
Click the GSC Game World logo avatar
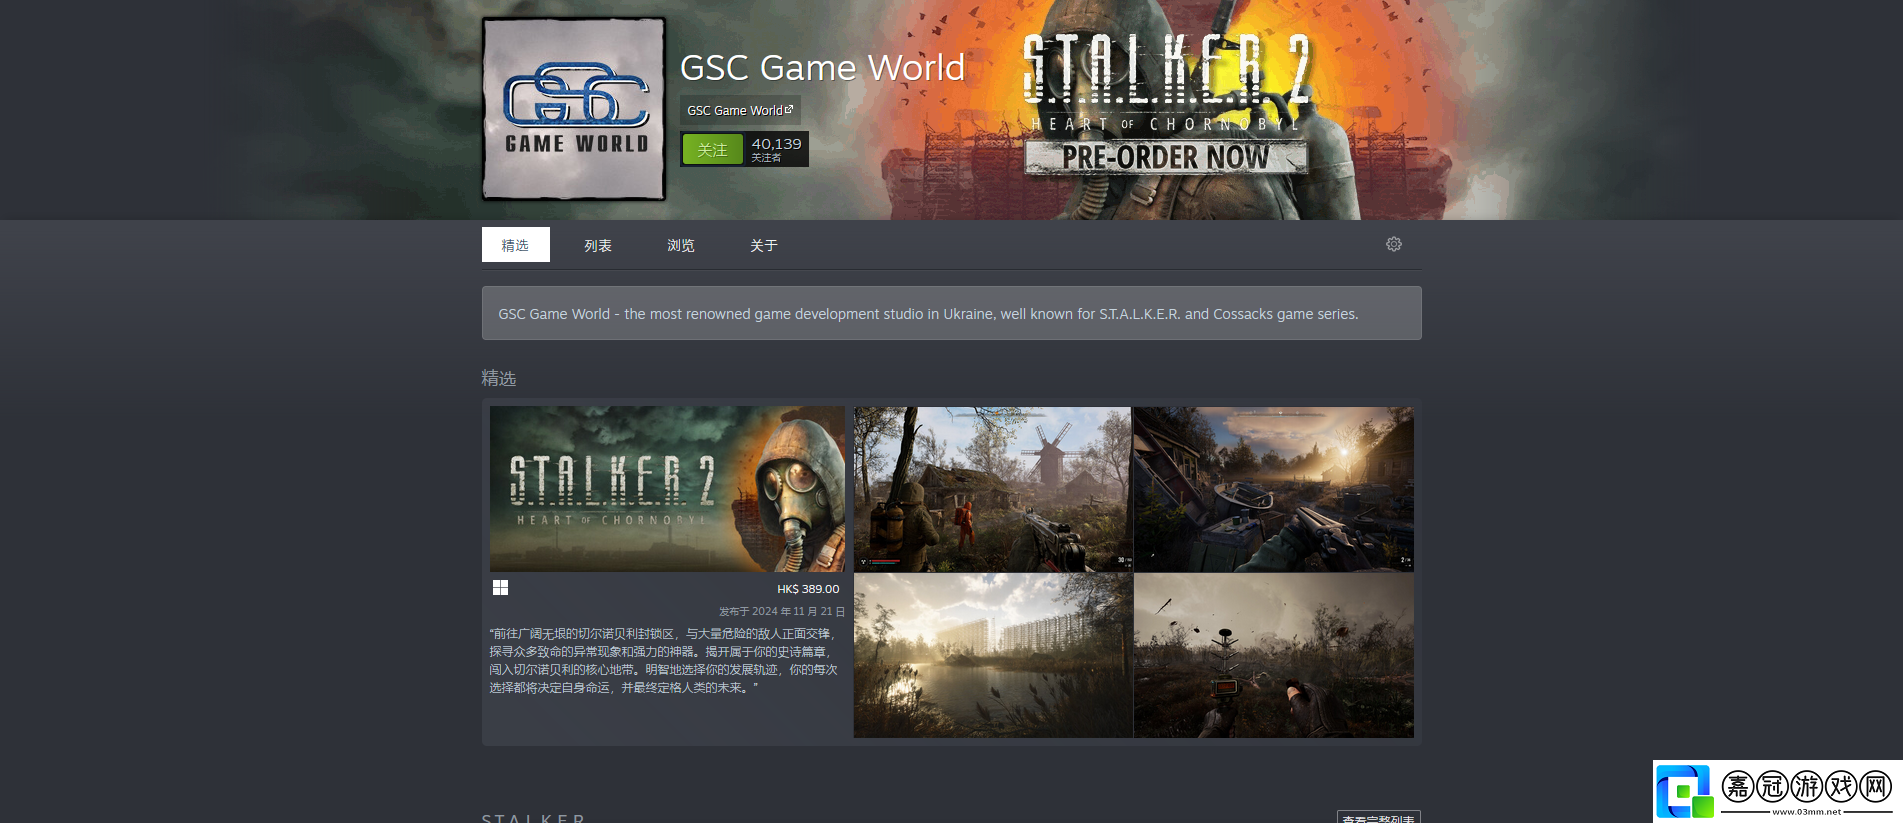pyautogui.click(x=574, y=108)
